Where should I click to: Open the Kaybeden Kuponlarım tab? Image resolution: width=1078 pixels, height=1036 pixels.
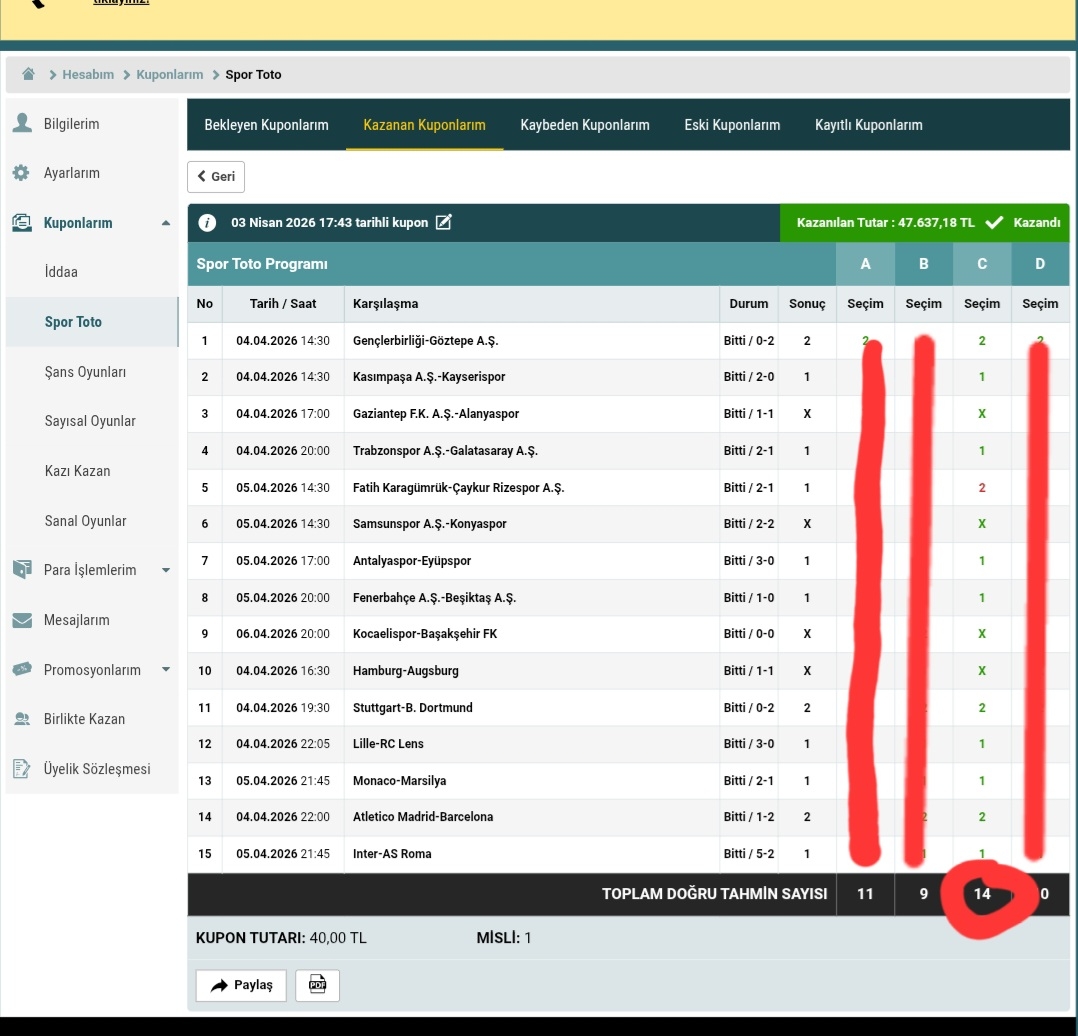tap(585, 125)
